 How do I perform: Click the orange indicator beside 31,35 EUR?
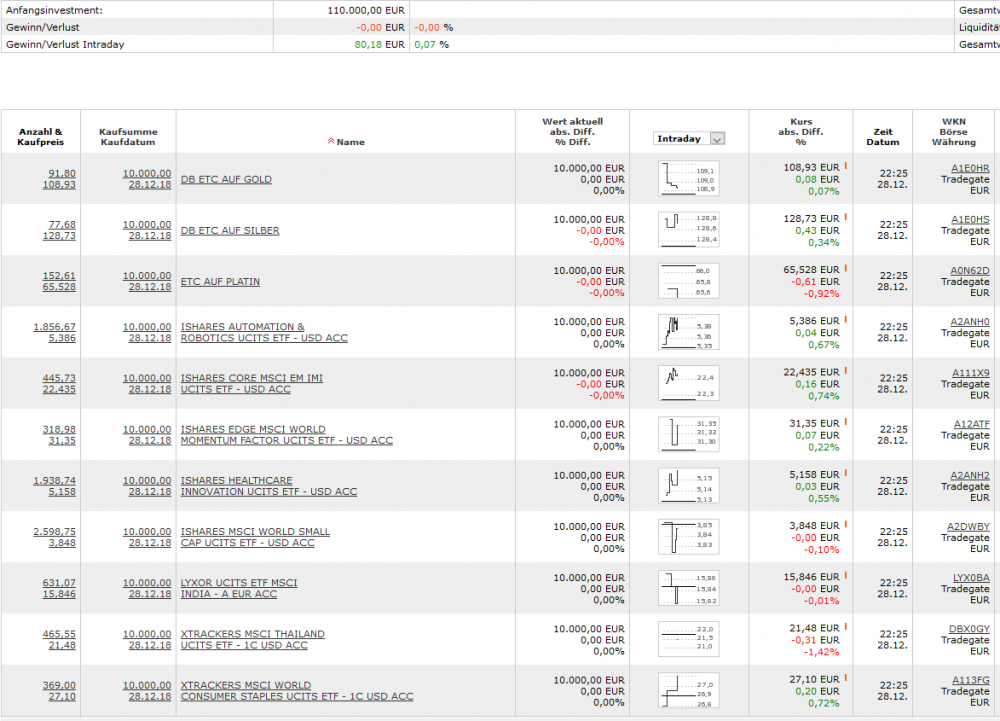click(846, 421)
